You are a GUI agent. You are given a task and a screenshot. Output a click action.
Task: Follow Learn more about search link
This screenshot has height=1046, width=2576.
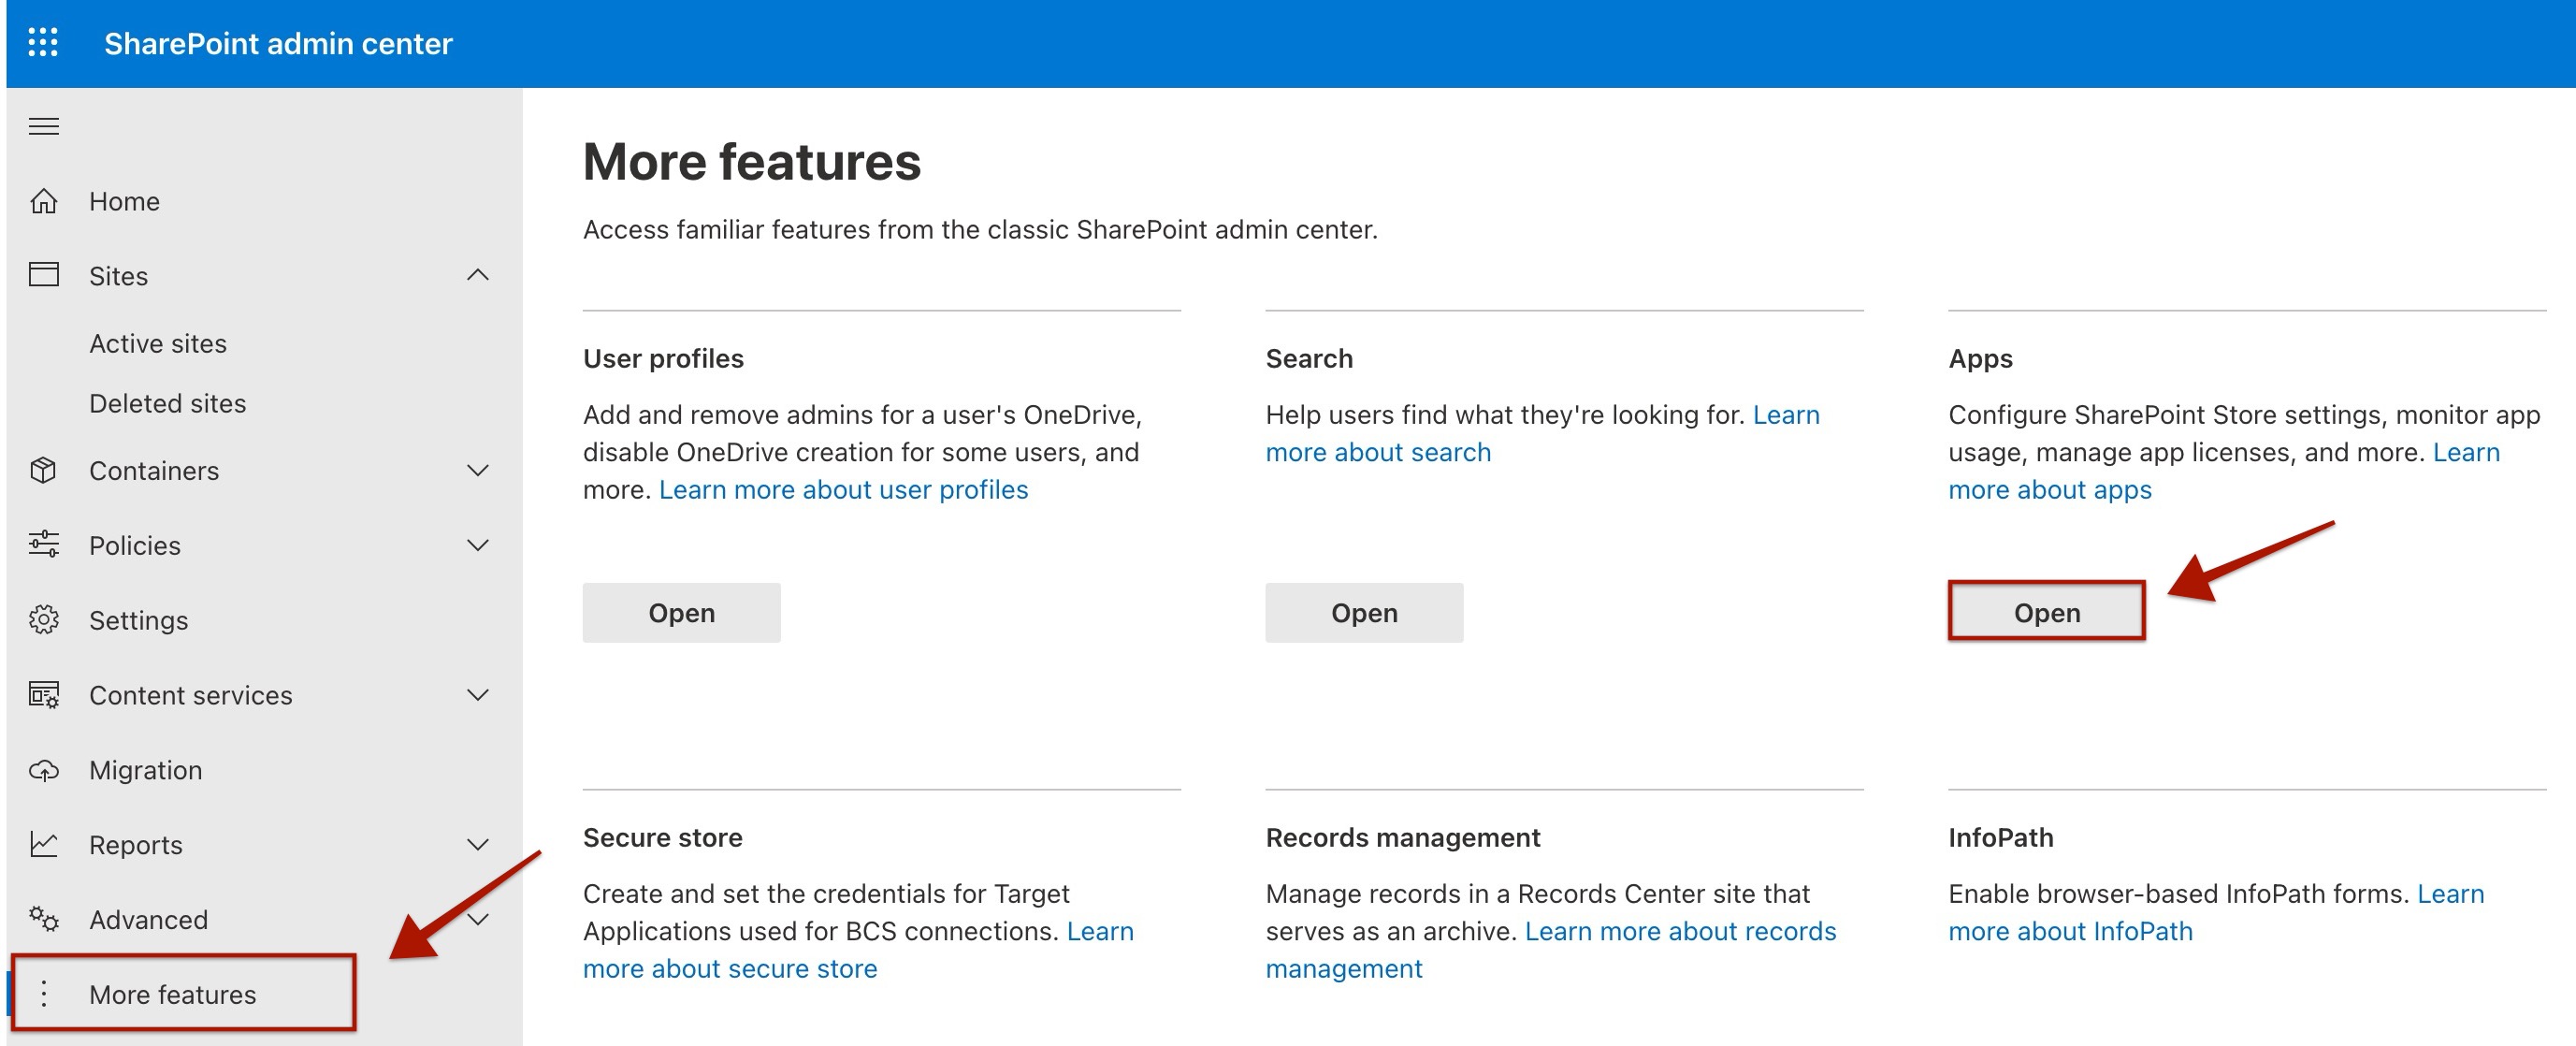(1377, 452)
